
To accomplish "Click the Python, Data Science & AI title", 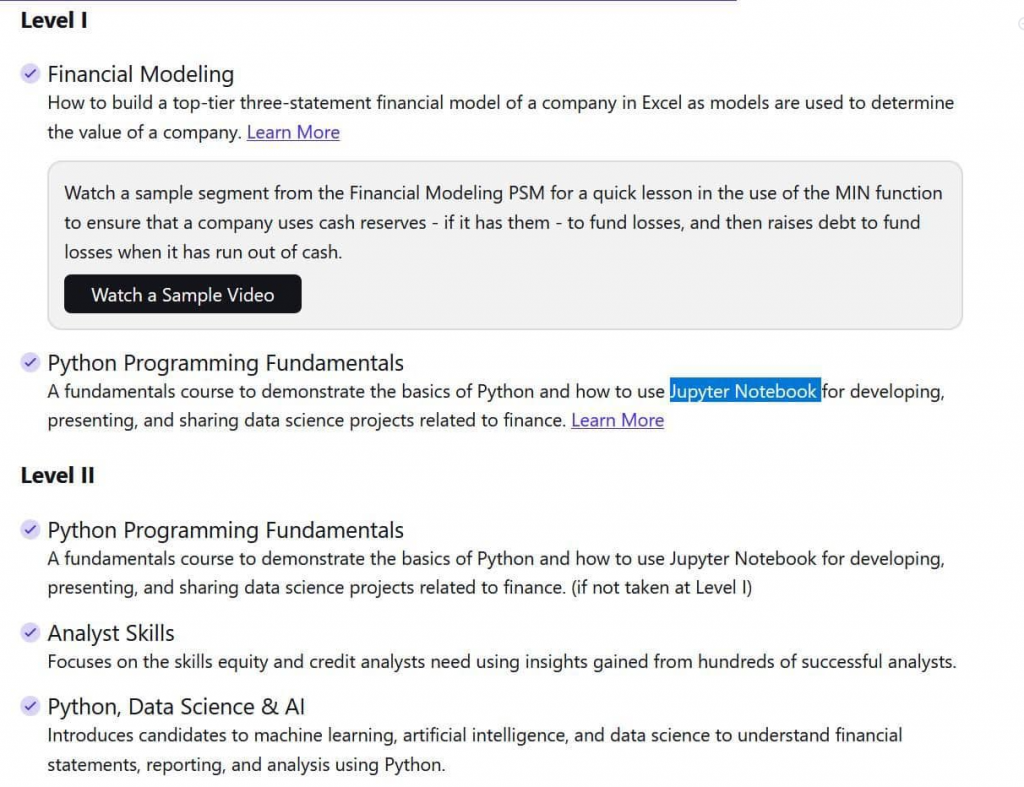I will [176, 707].
